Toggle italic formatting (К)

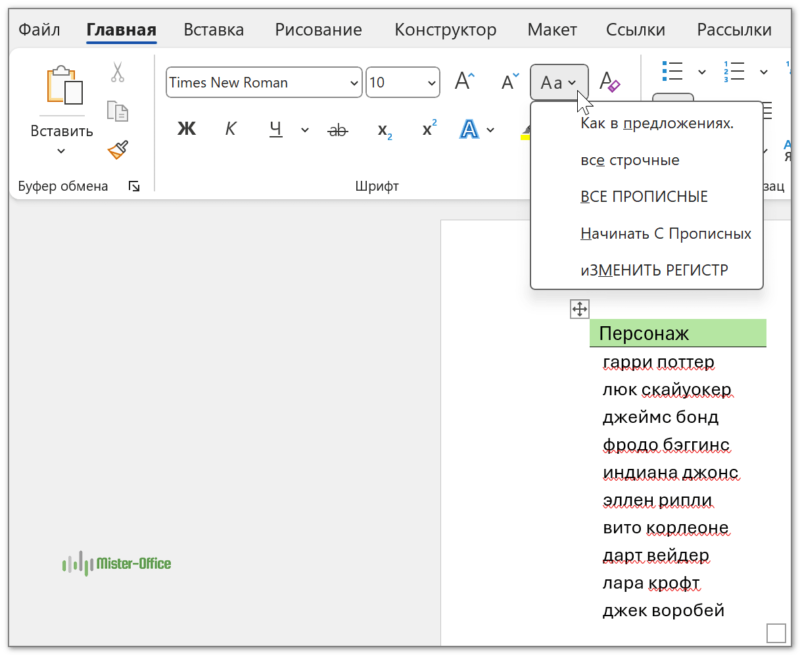click(230, 130)
